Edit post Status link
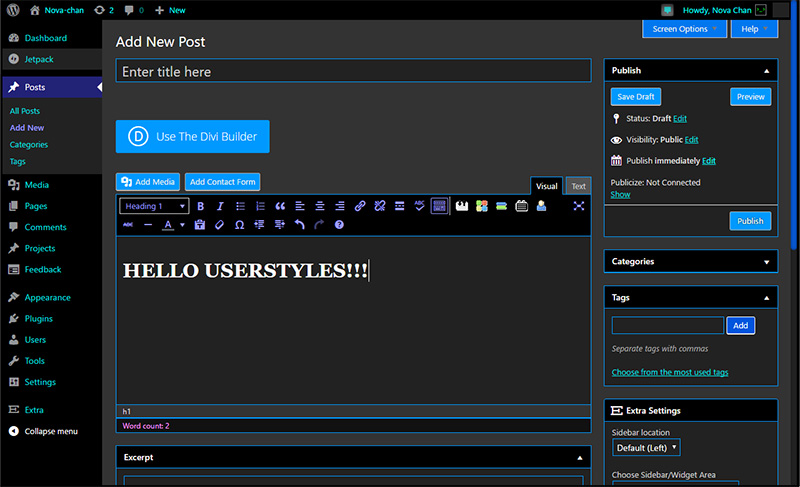The height and width of the screenshot is (487, 800). (x=680, y=119)
